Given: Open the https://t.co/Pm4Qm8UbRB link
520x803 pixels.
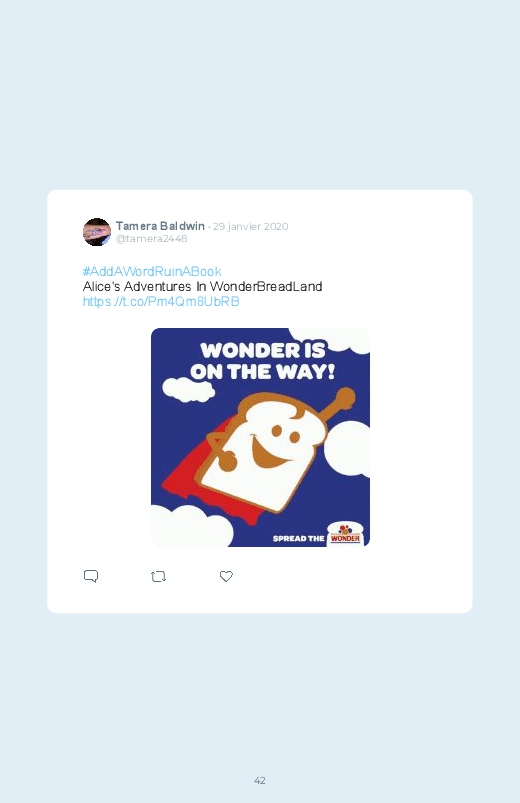Looking at the screenshot, I should click(x=161, y=302).
